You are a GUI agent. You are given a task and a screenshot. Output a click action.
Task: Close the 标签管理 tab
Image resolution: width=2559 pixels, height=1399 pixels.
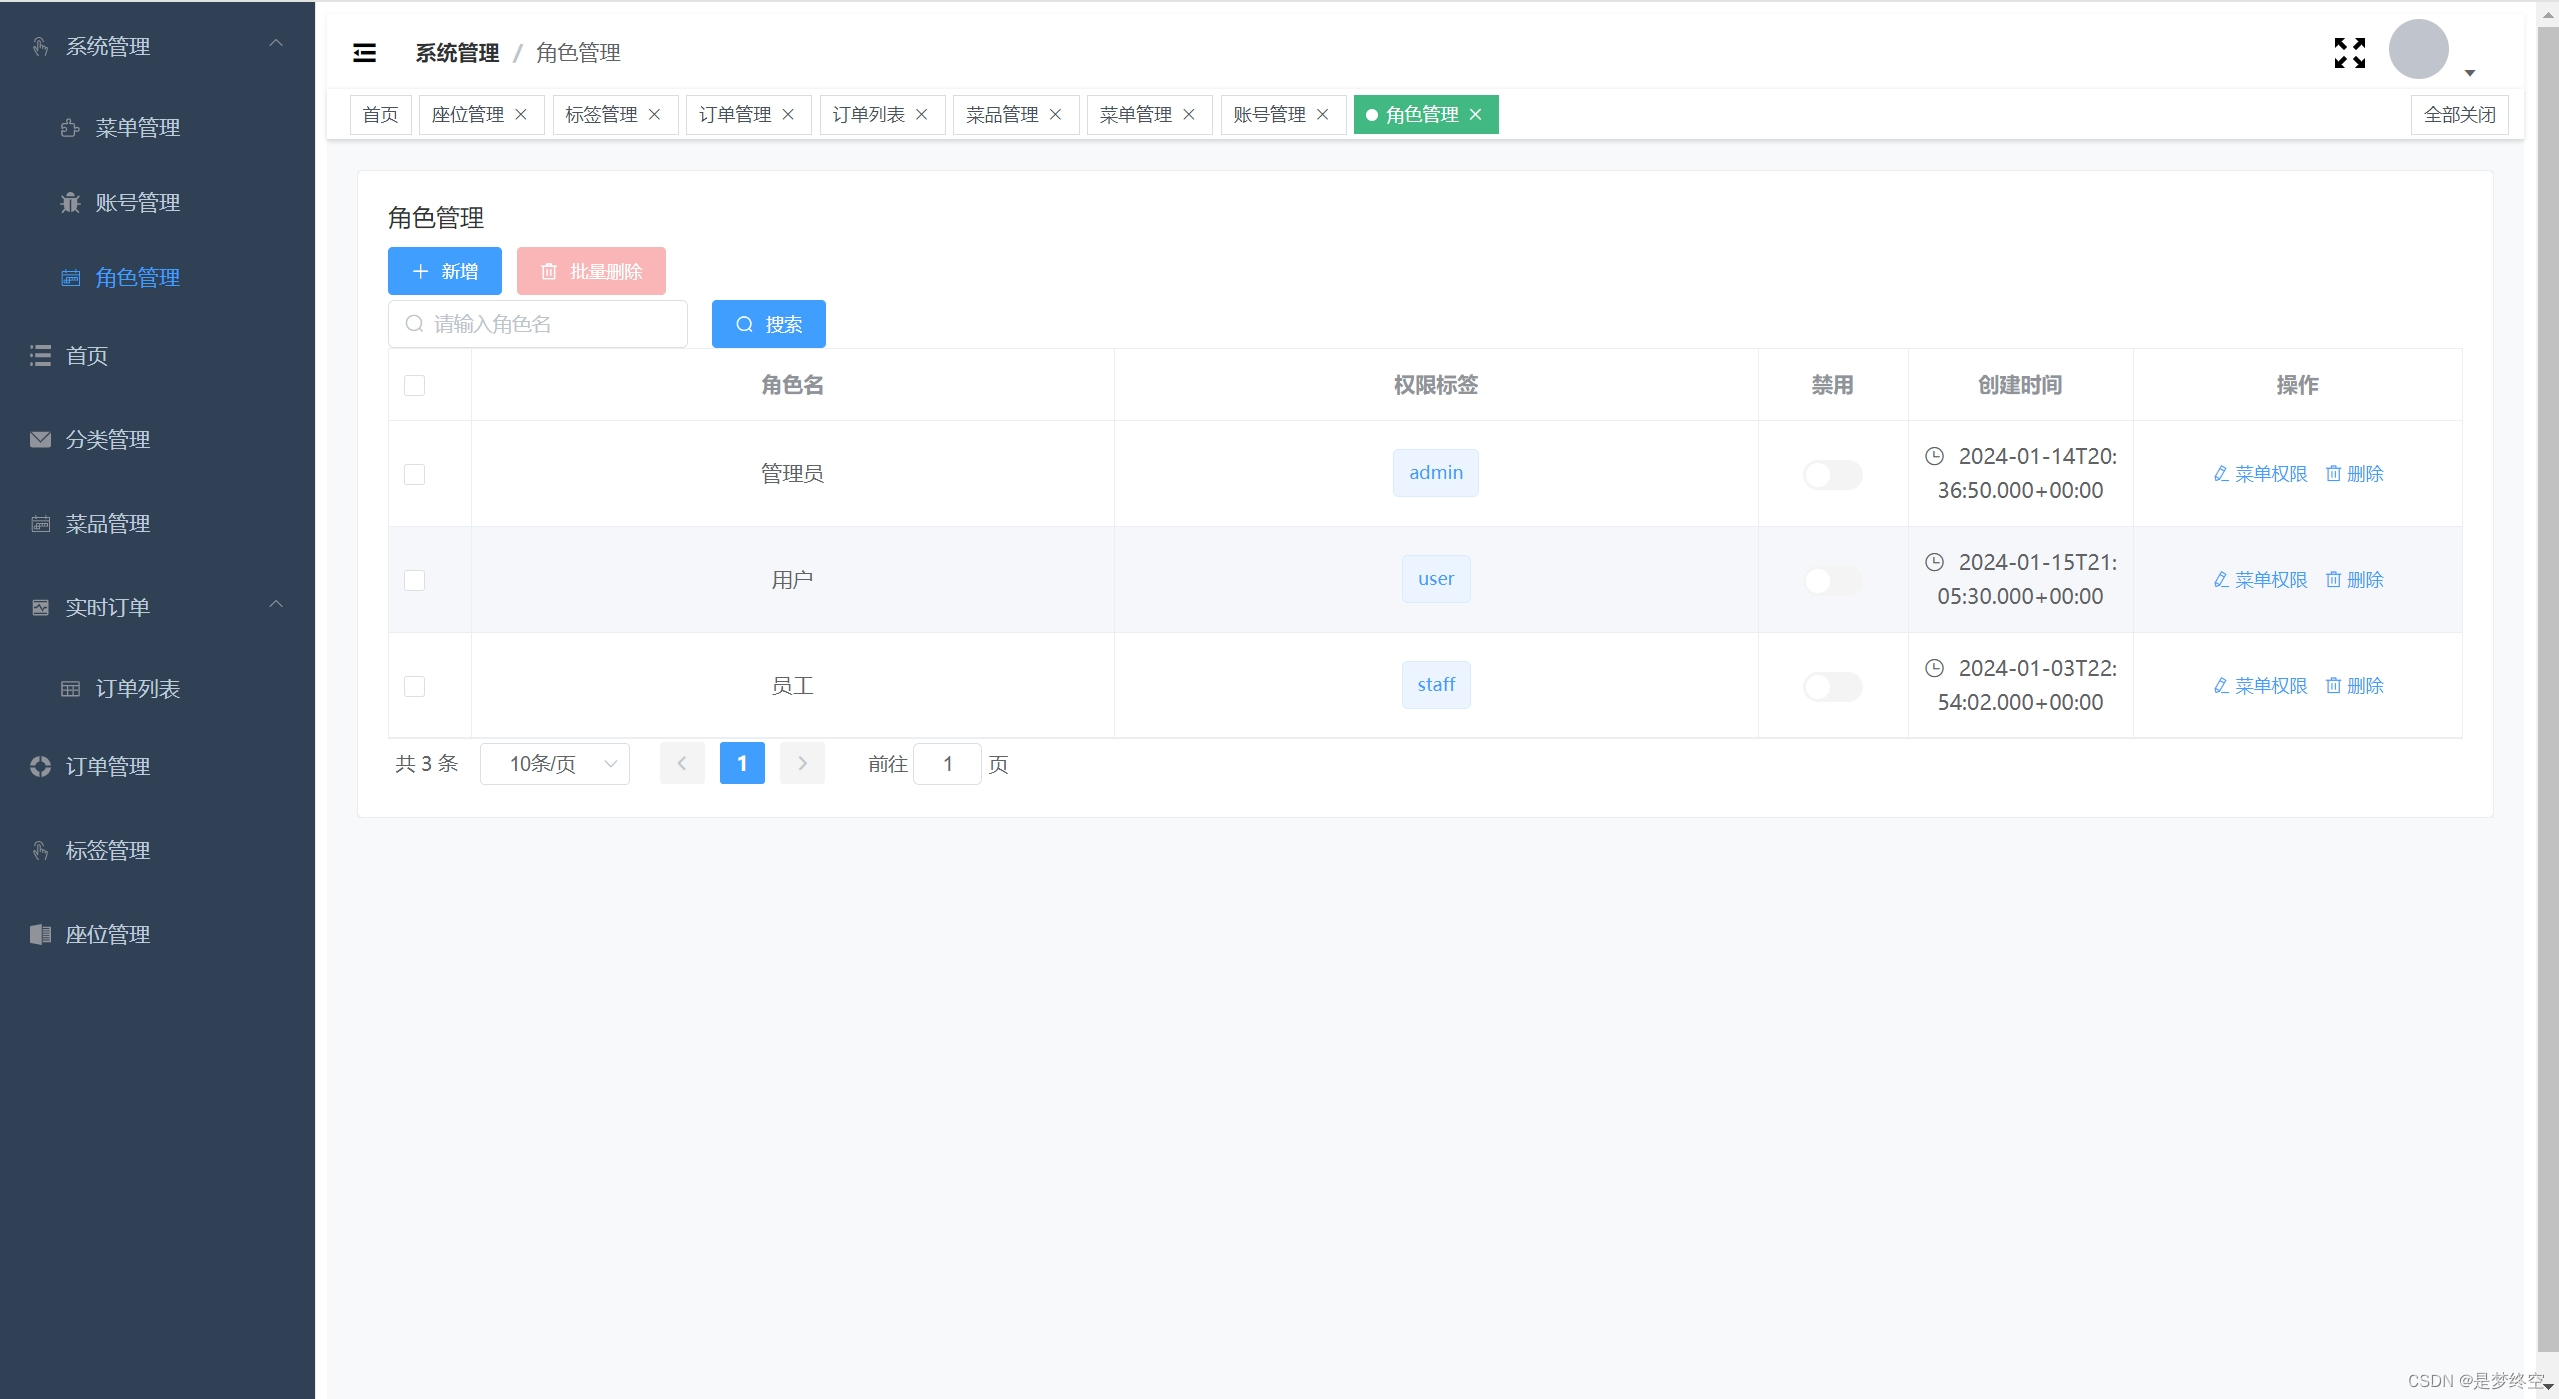(x=654, y=115)
